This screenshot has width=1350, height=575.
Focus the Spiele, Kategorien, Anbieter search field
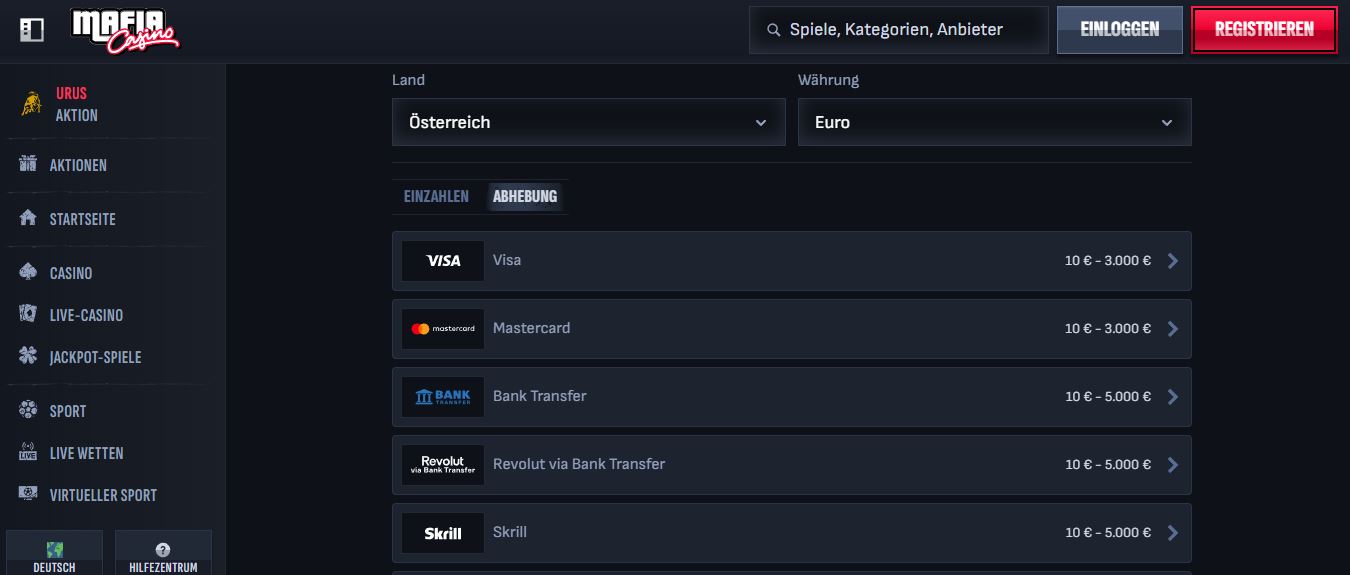pos(899,30)
